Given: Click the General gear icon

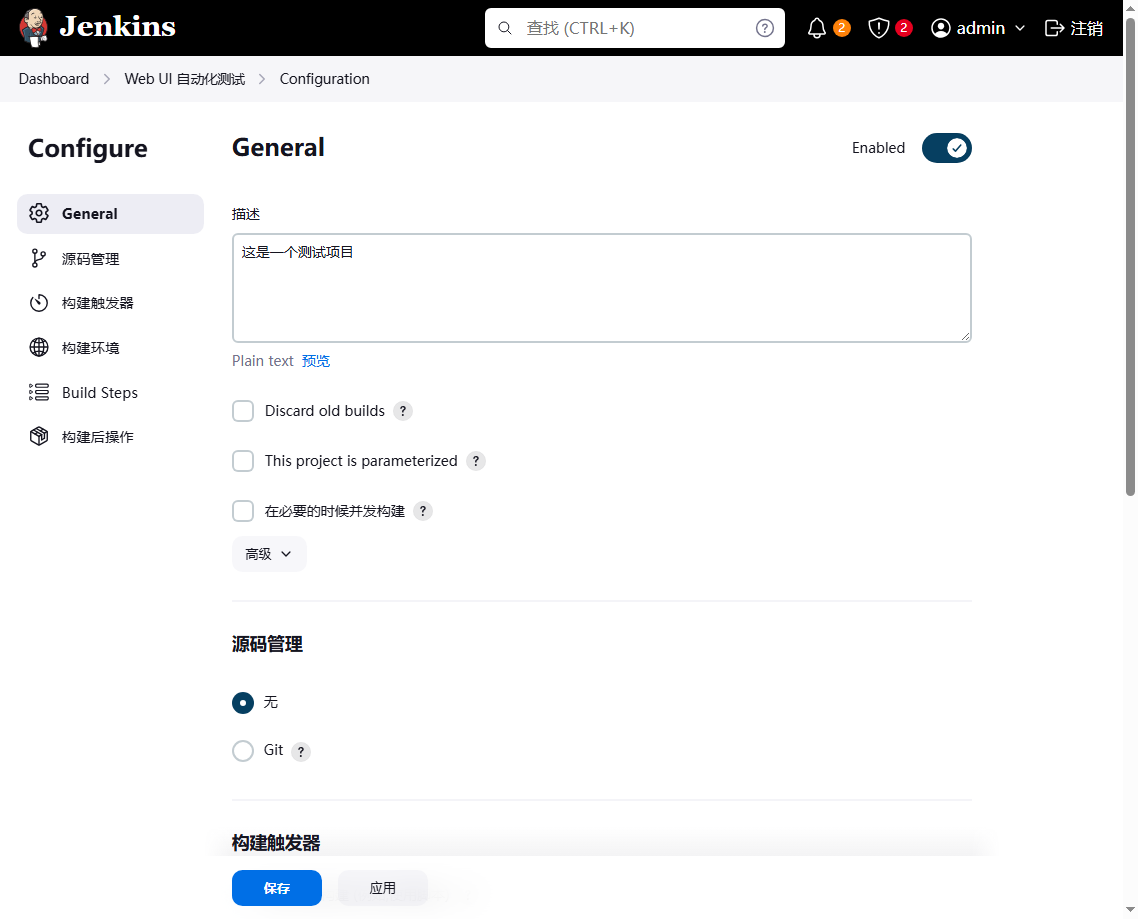Looking at the screenshot, I should 39,213.
